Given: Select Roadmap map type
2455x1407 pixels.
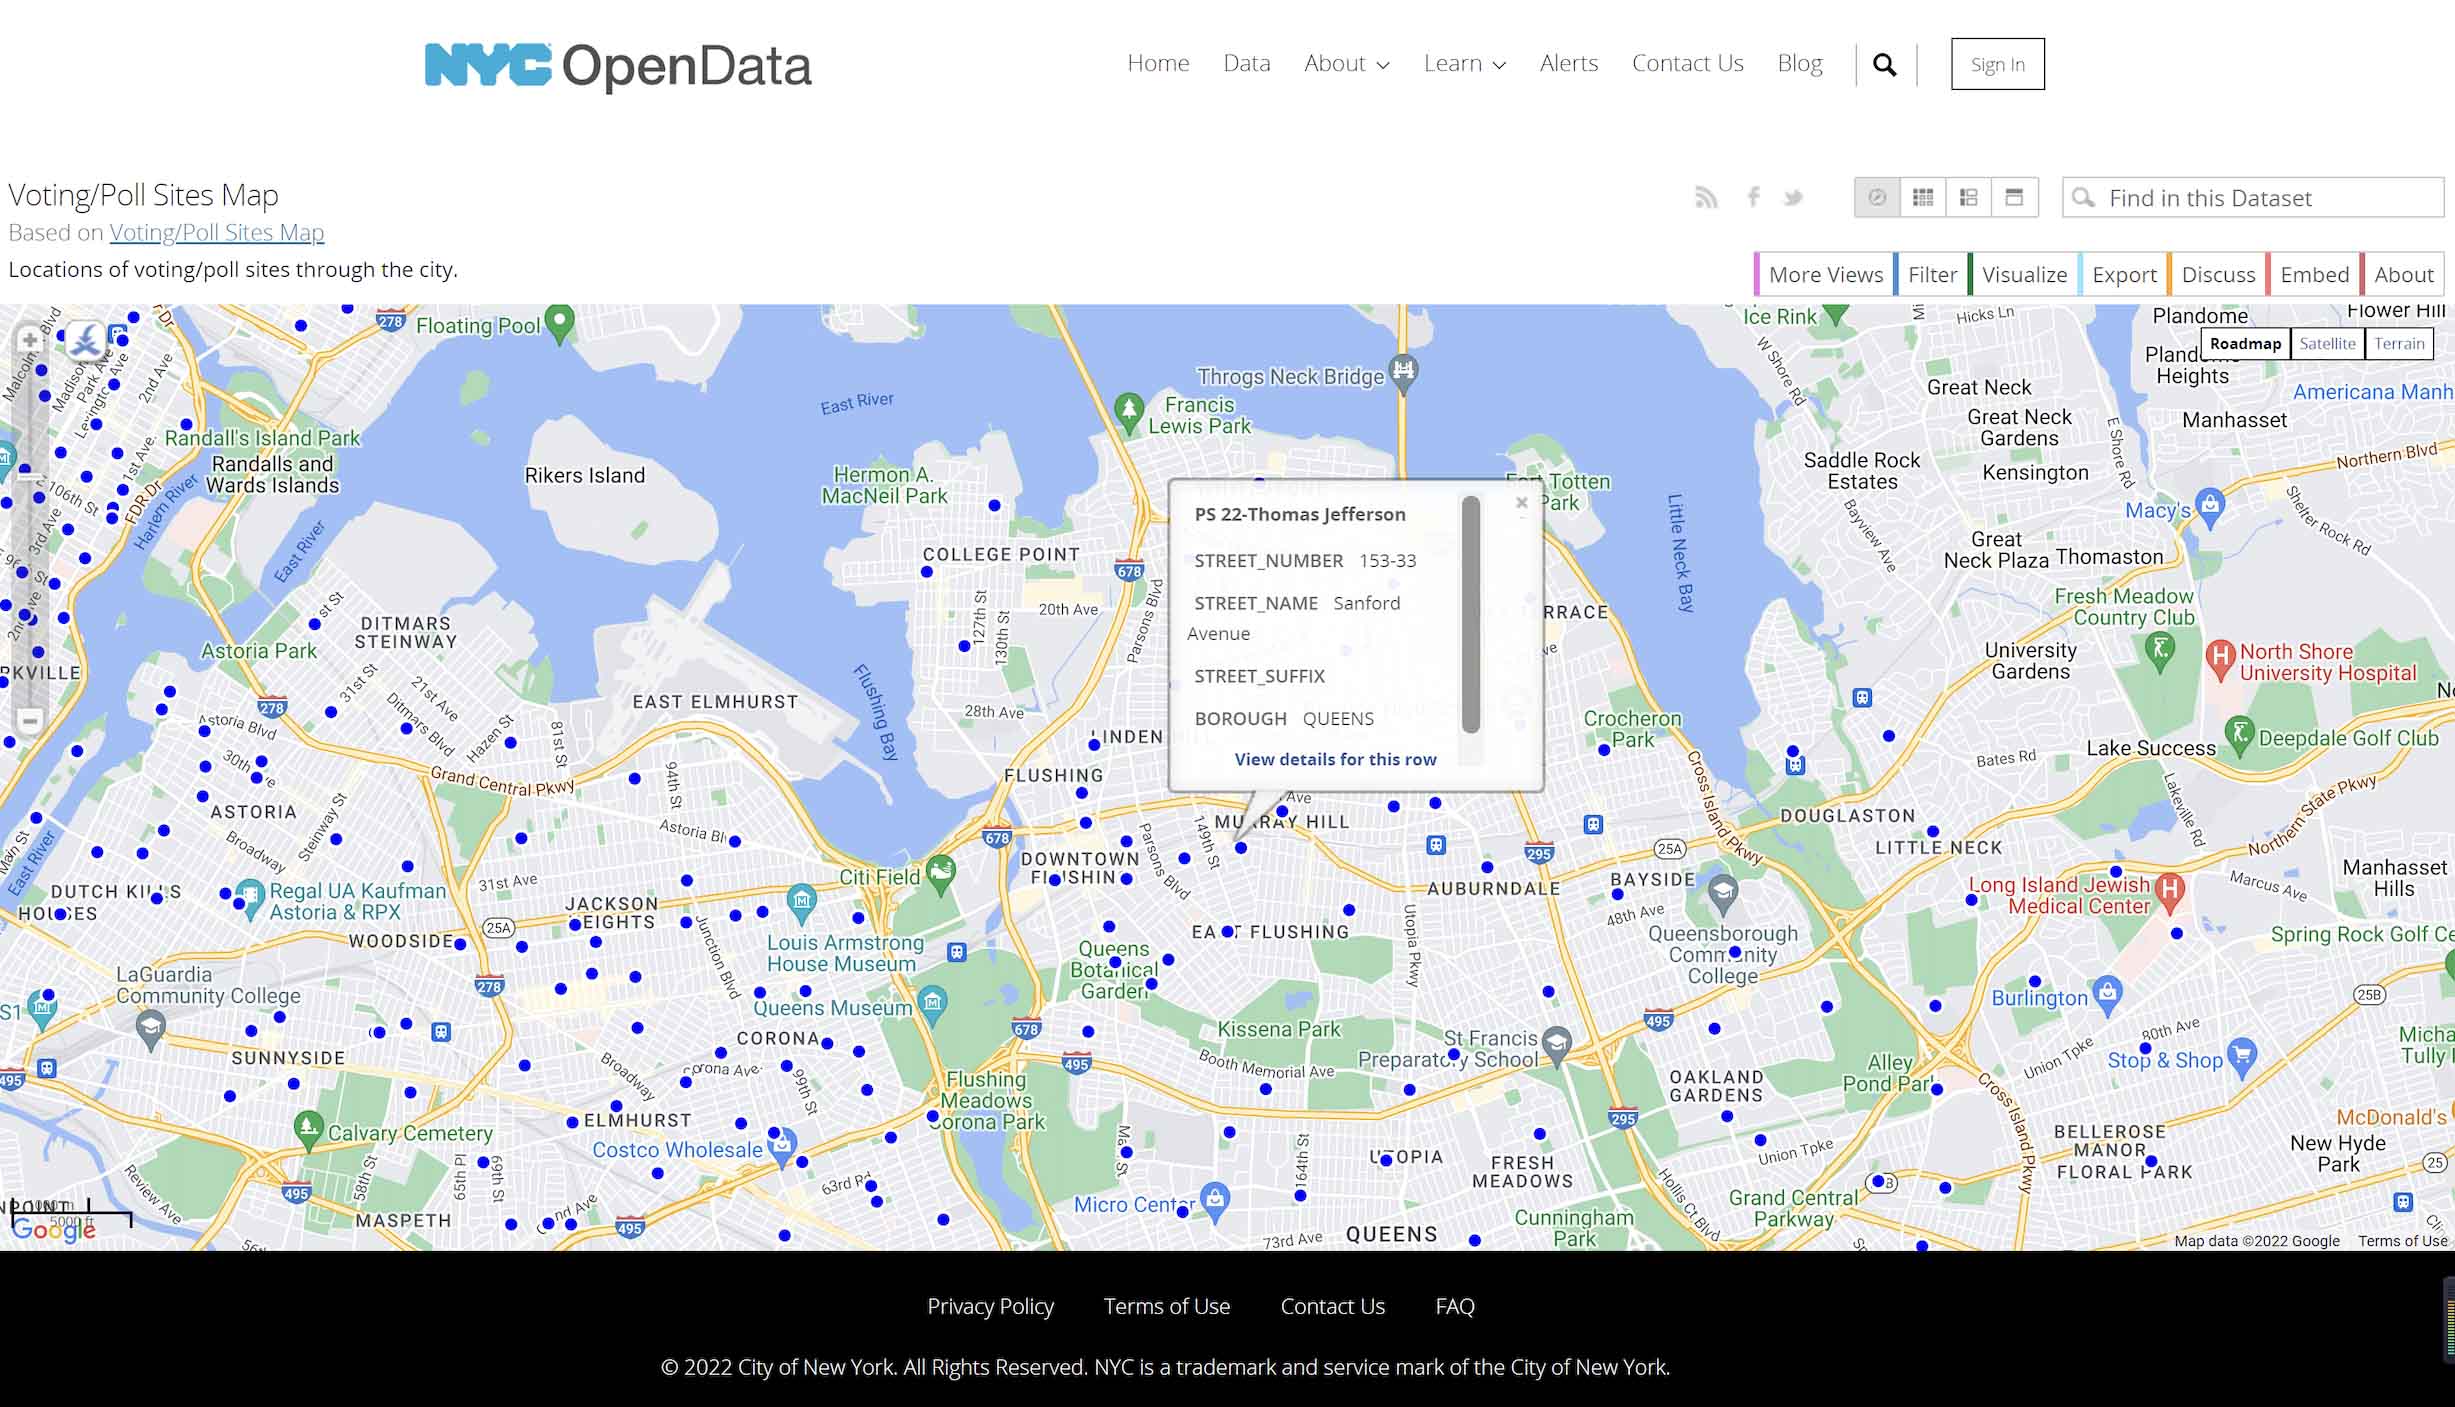Looking at the screenshot, I should [x=2245, y=343].
